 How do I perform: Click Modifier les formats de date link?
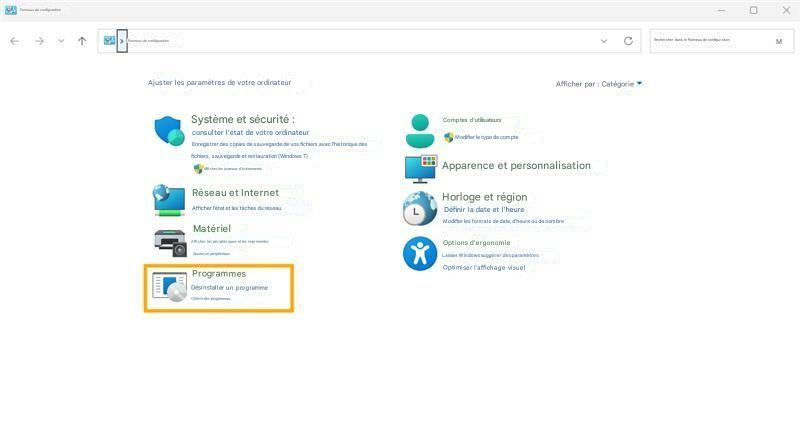coord(503,221)
